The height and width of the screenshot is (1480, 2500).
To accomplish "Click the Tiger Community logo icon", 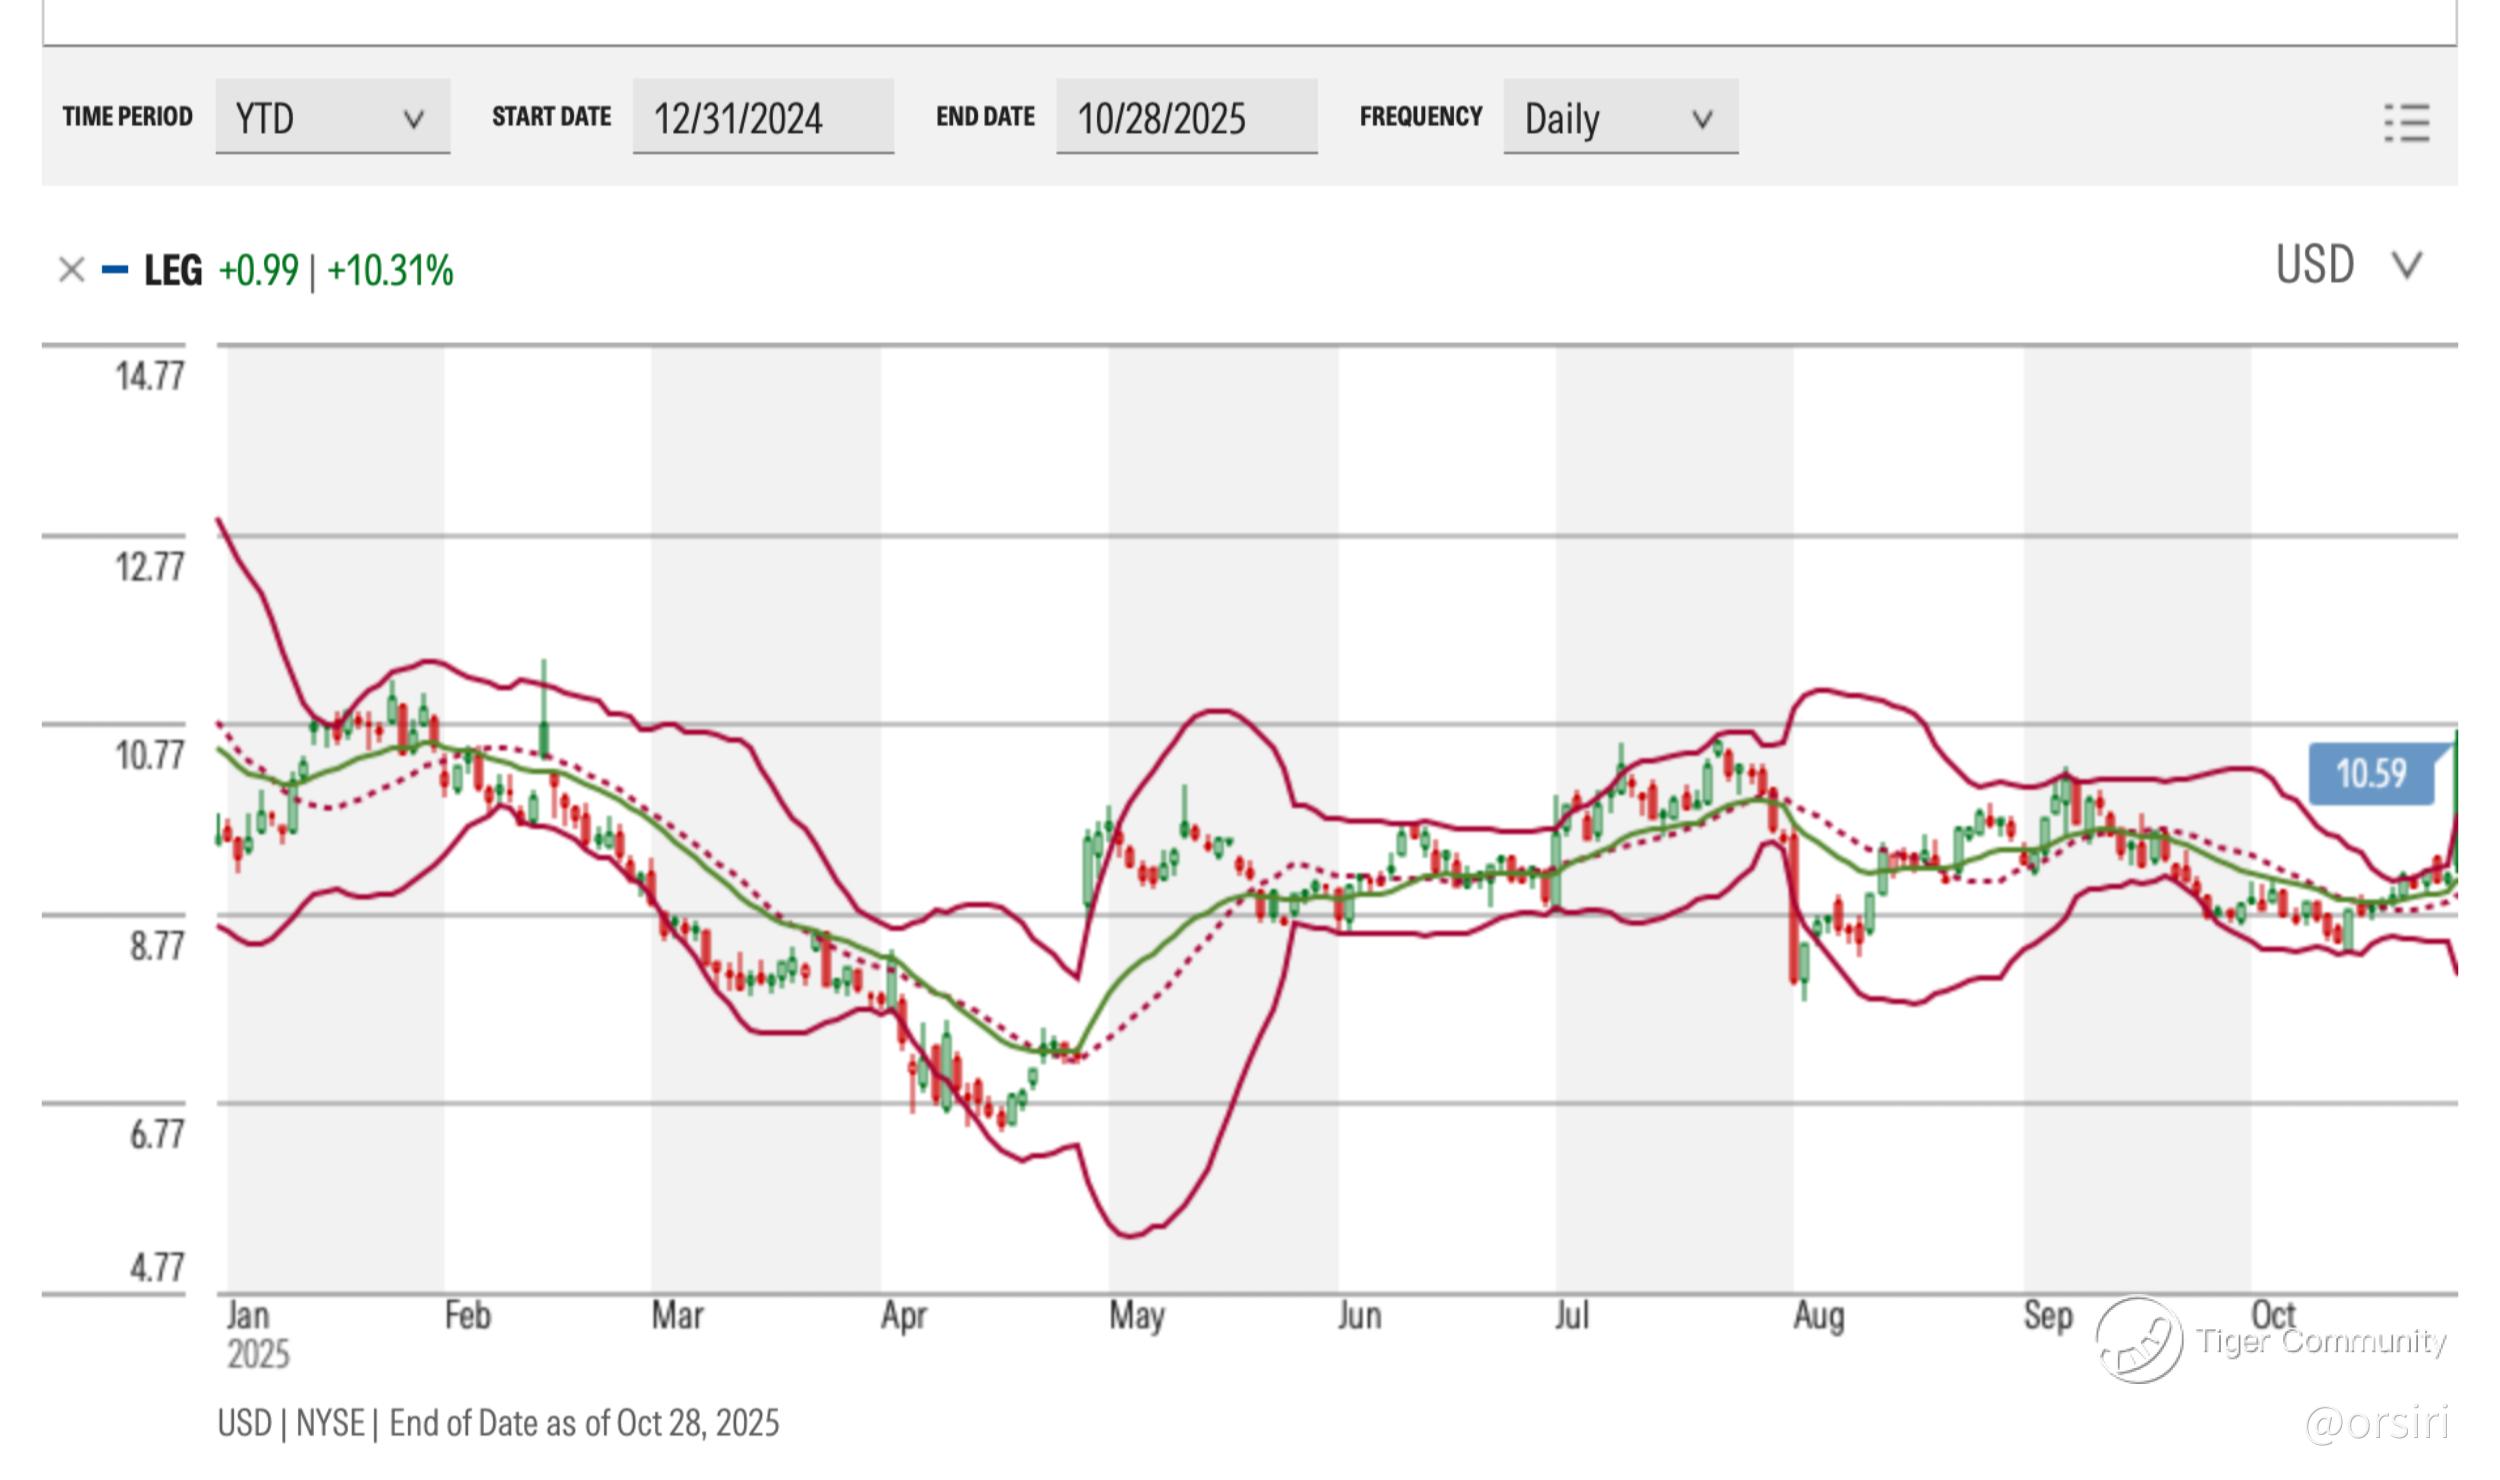I will click(2139, 1340).
